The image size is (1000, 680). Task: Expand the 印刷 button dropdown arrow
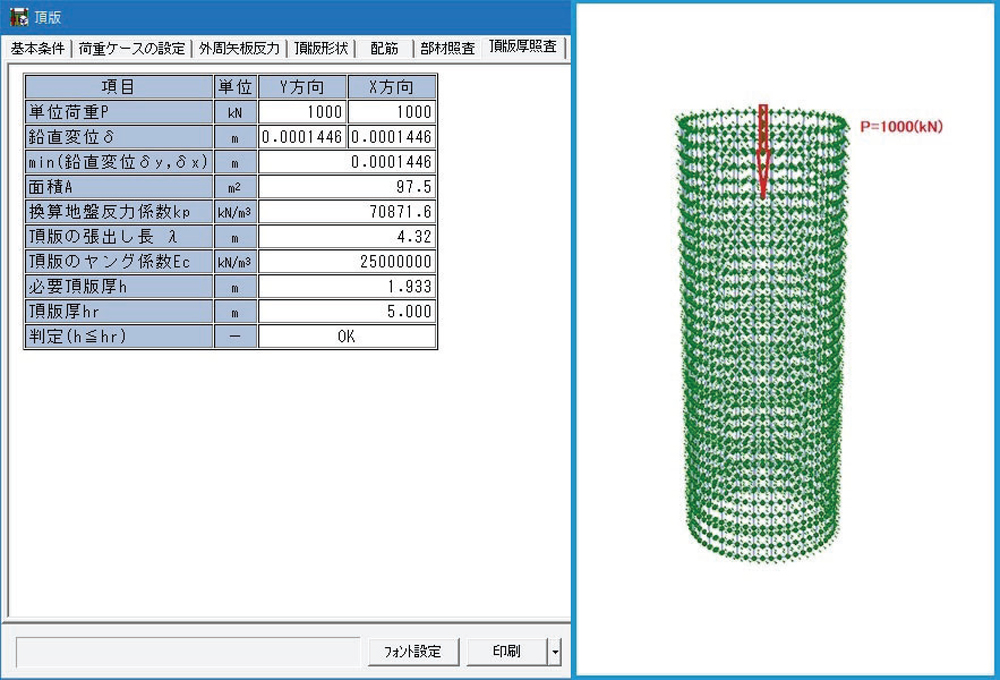pos(555,652)
